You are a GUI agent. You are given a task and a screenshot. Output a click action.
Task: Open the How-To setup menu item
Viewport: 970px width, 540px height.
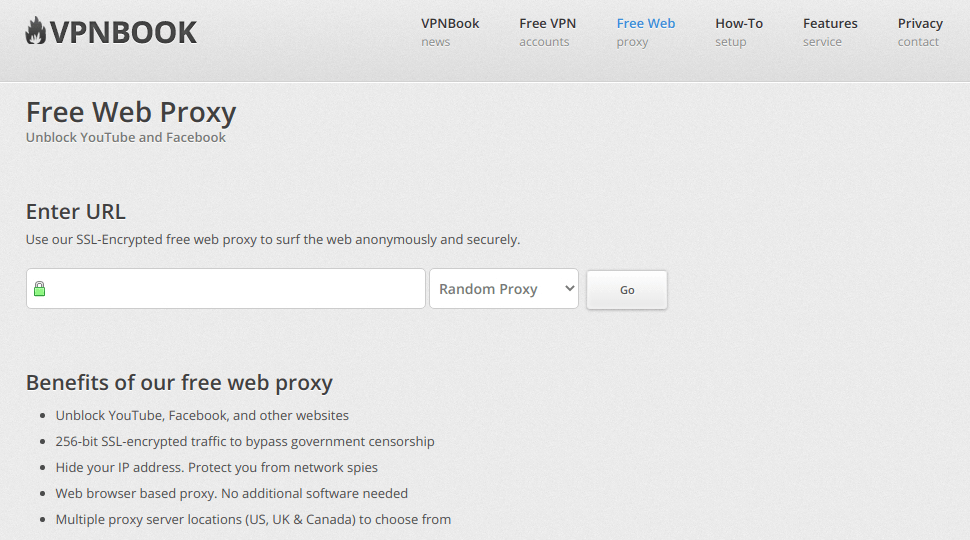click(x=739, y=32)
